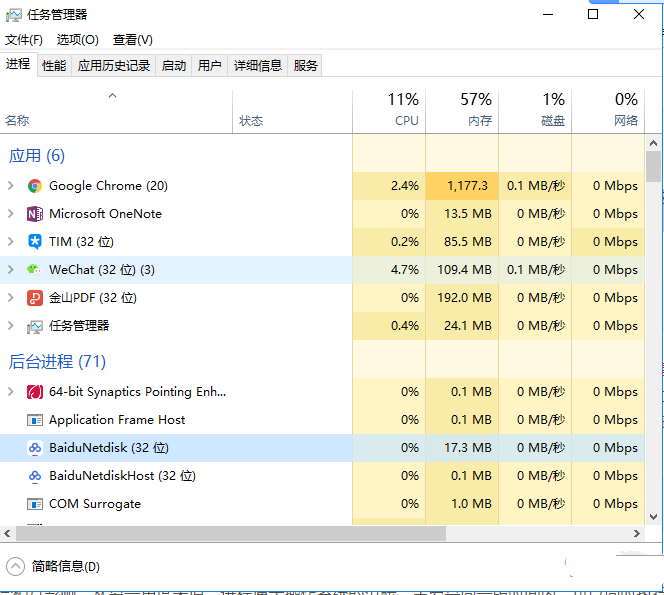Sort processes by CPU column header
Image resolution: width=664 pixels, height=595 pixels.
pyautogui.click(x=389, y=112)
